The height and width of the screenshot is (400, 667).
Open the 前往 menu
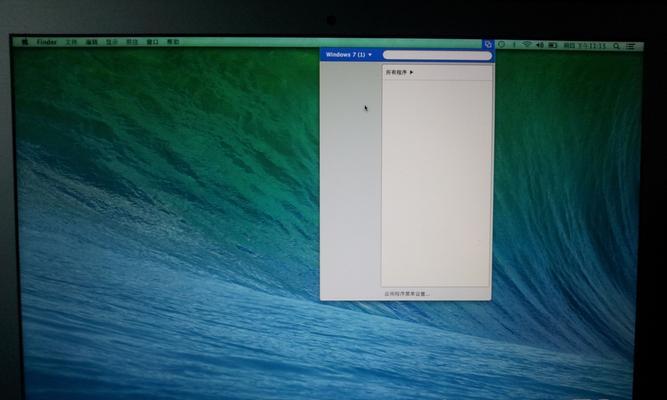pyautogui.click(x=132, y=42)
